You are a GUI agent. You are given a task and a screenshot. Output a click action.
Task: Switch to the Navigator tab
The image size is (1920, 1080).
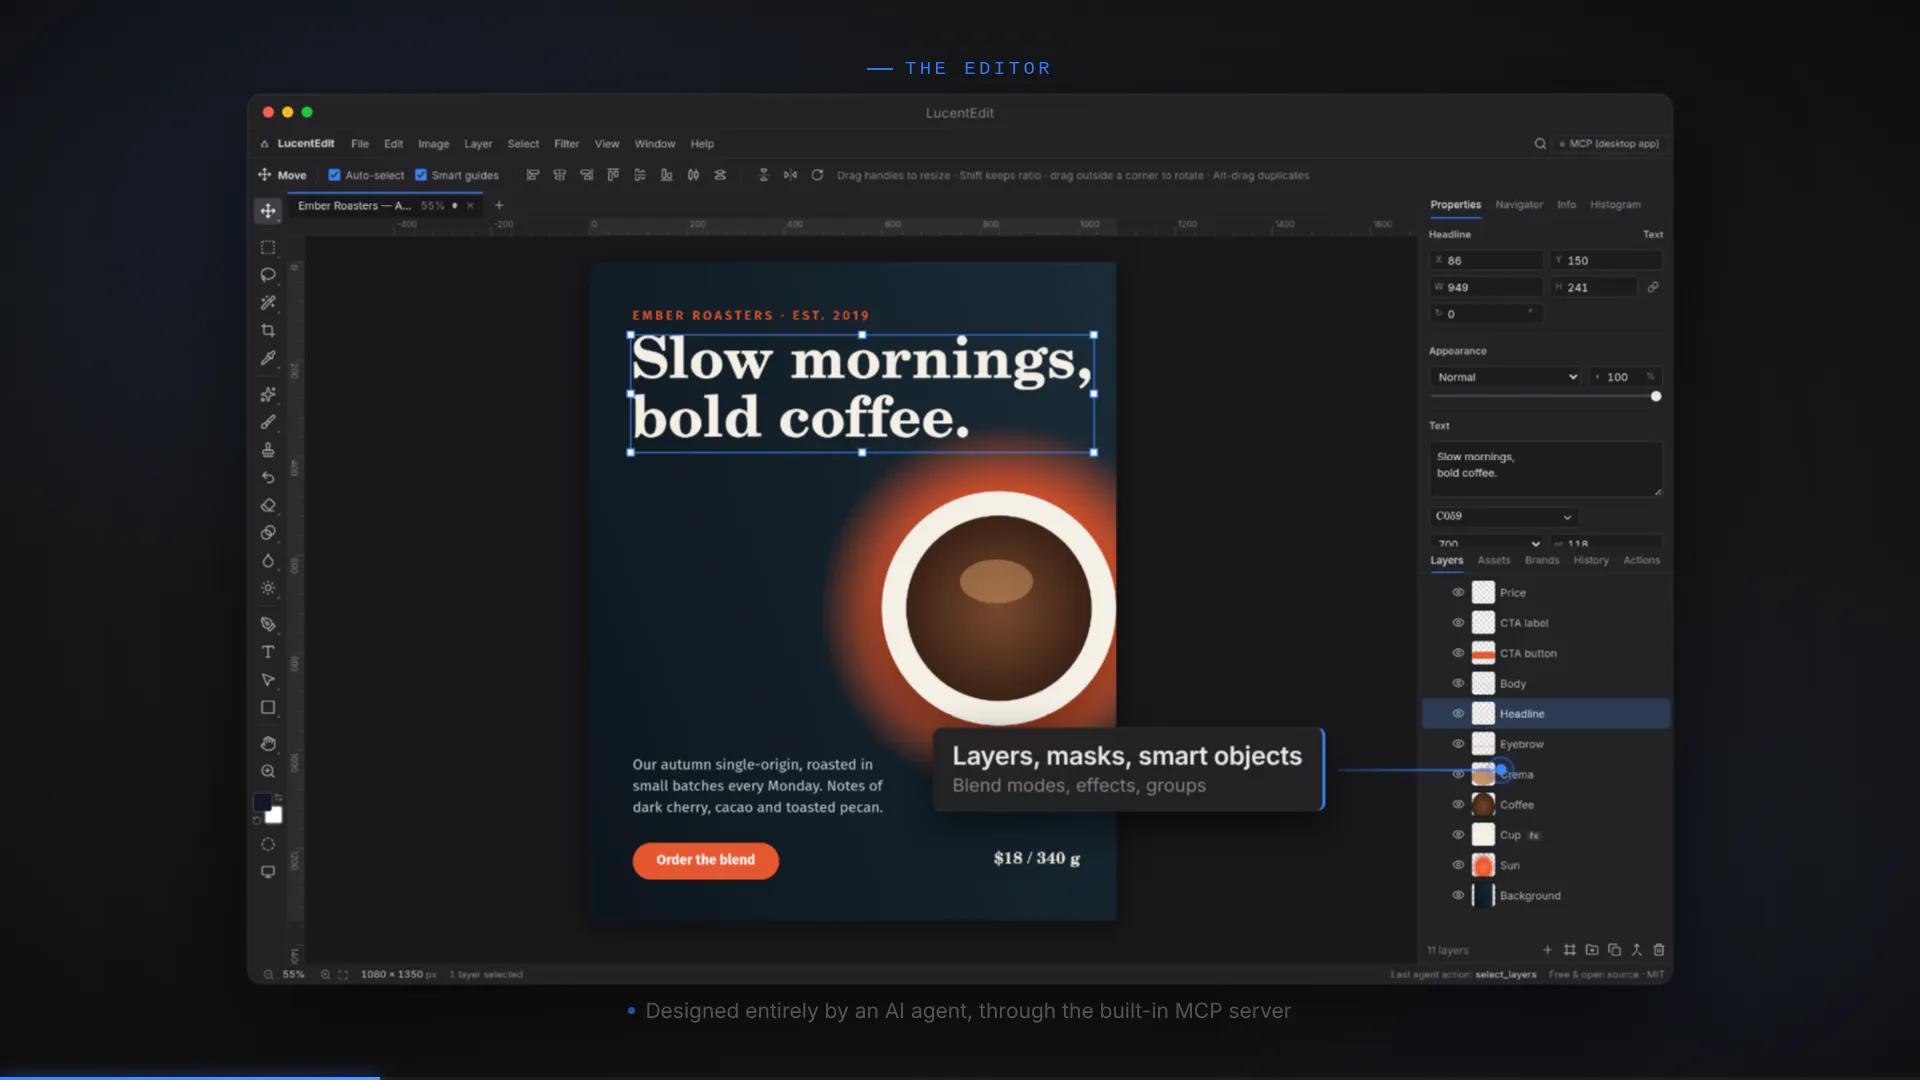(x=1519, y=205)
